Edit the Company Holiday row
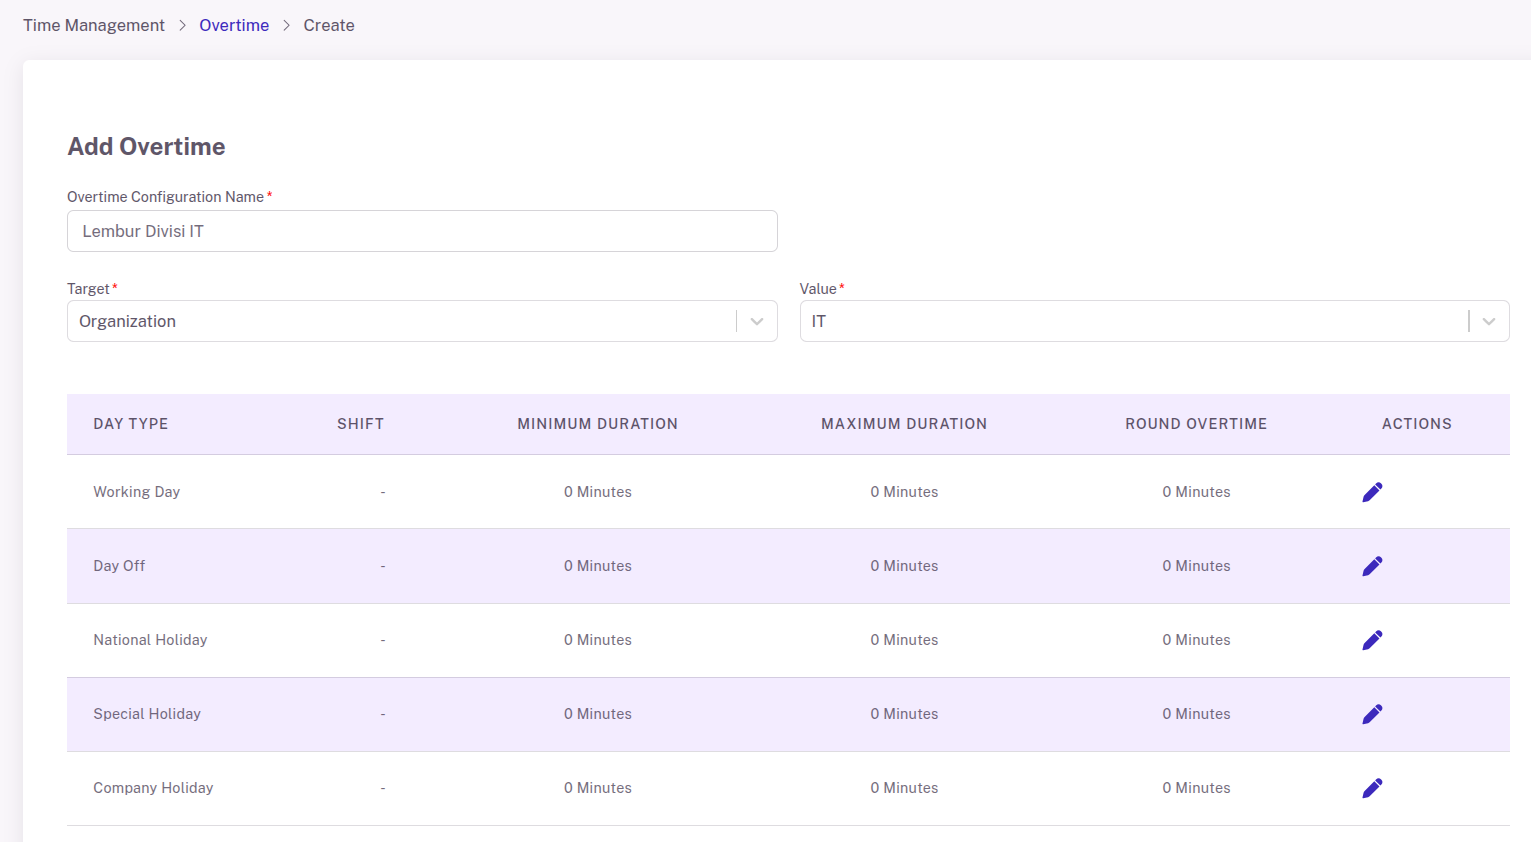 1372,788
